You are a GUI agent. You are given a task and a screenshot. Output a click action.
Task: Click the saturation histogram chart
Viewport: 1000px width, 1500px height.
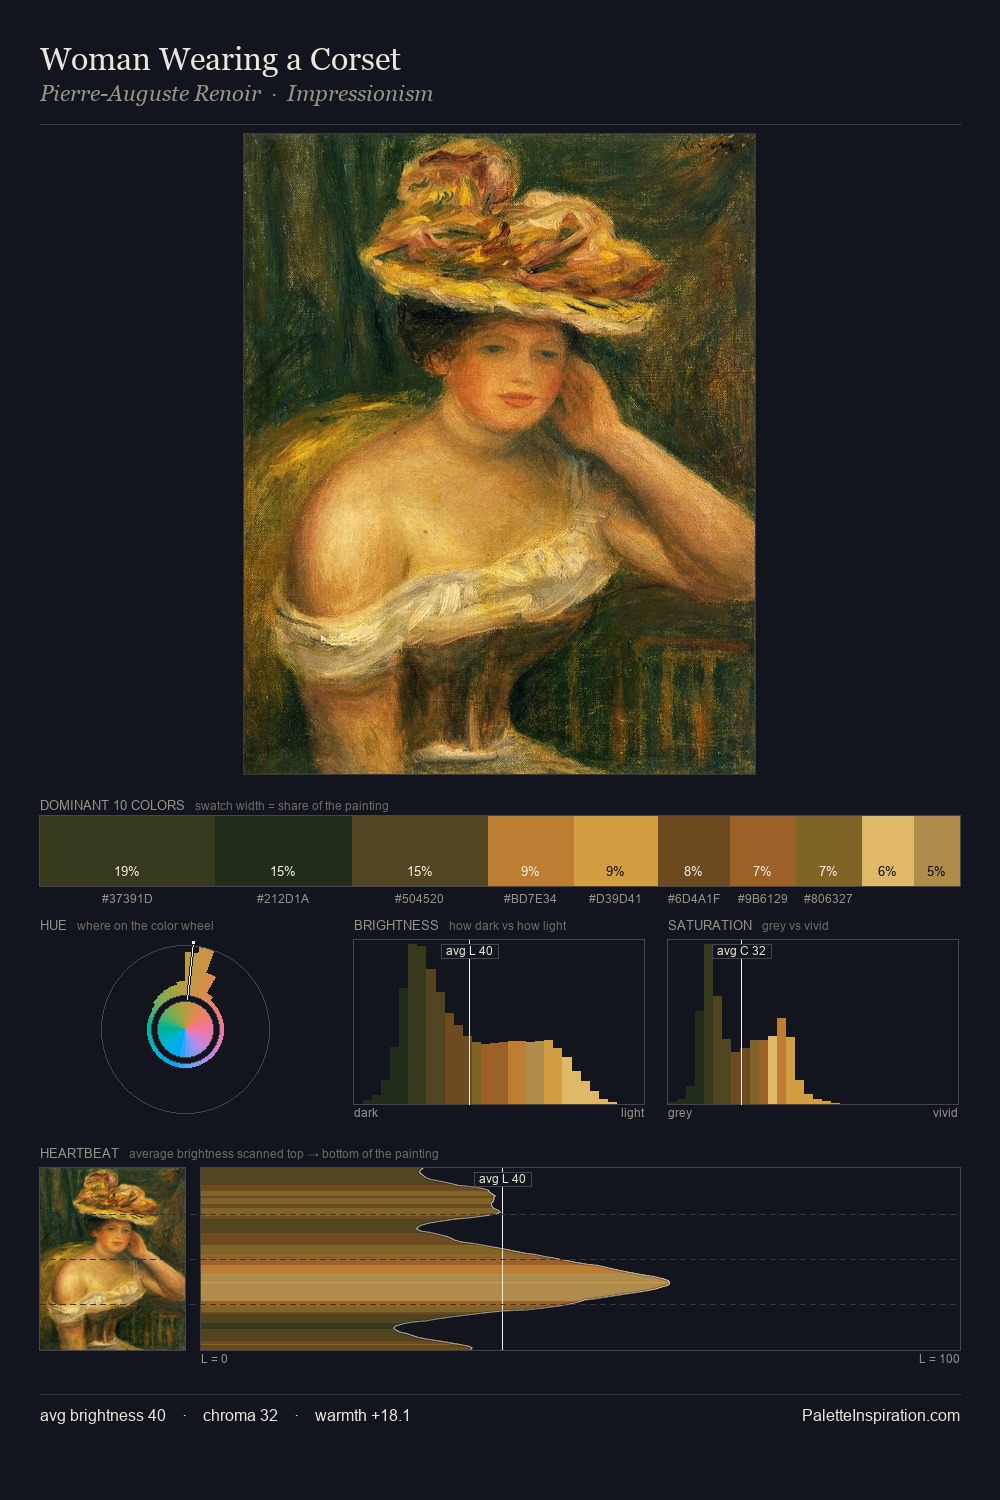(x=813, y=1022)
